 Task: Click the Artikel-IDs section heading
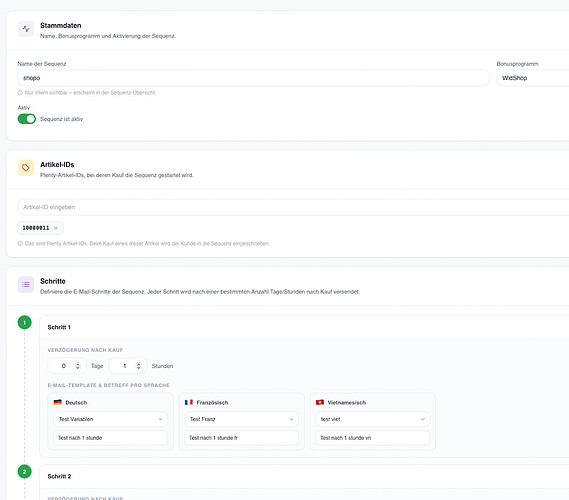pos(57,164)
